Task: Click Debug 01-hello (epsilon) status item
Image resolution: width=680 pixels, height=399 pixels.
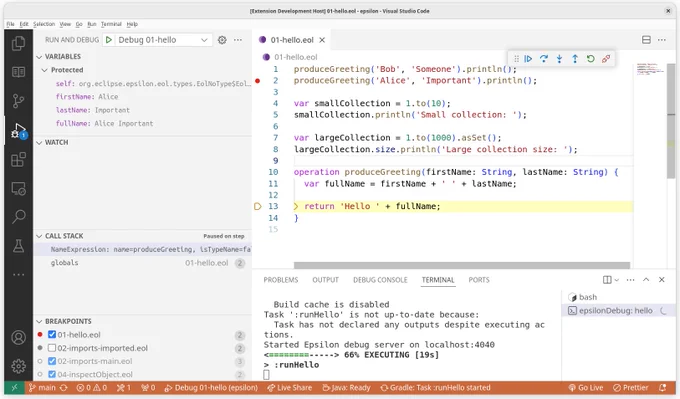Action: click(x=211, y=388)
